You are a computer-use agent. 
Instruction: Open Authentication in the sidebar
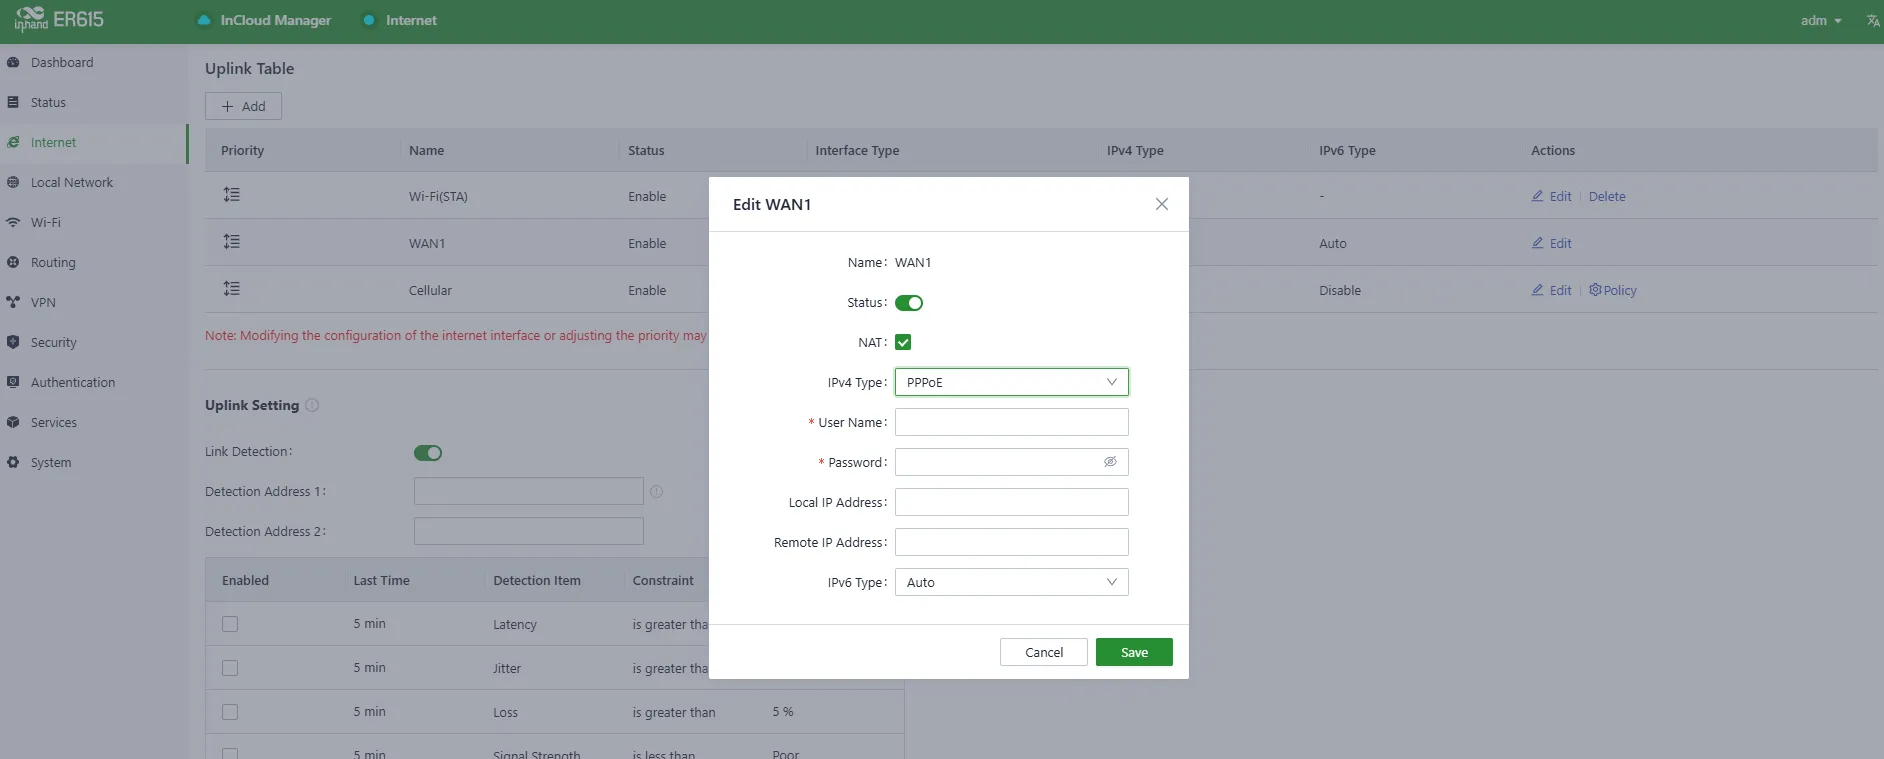click(94, 382)
